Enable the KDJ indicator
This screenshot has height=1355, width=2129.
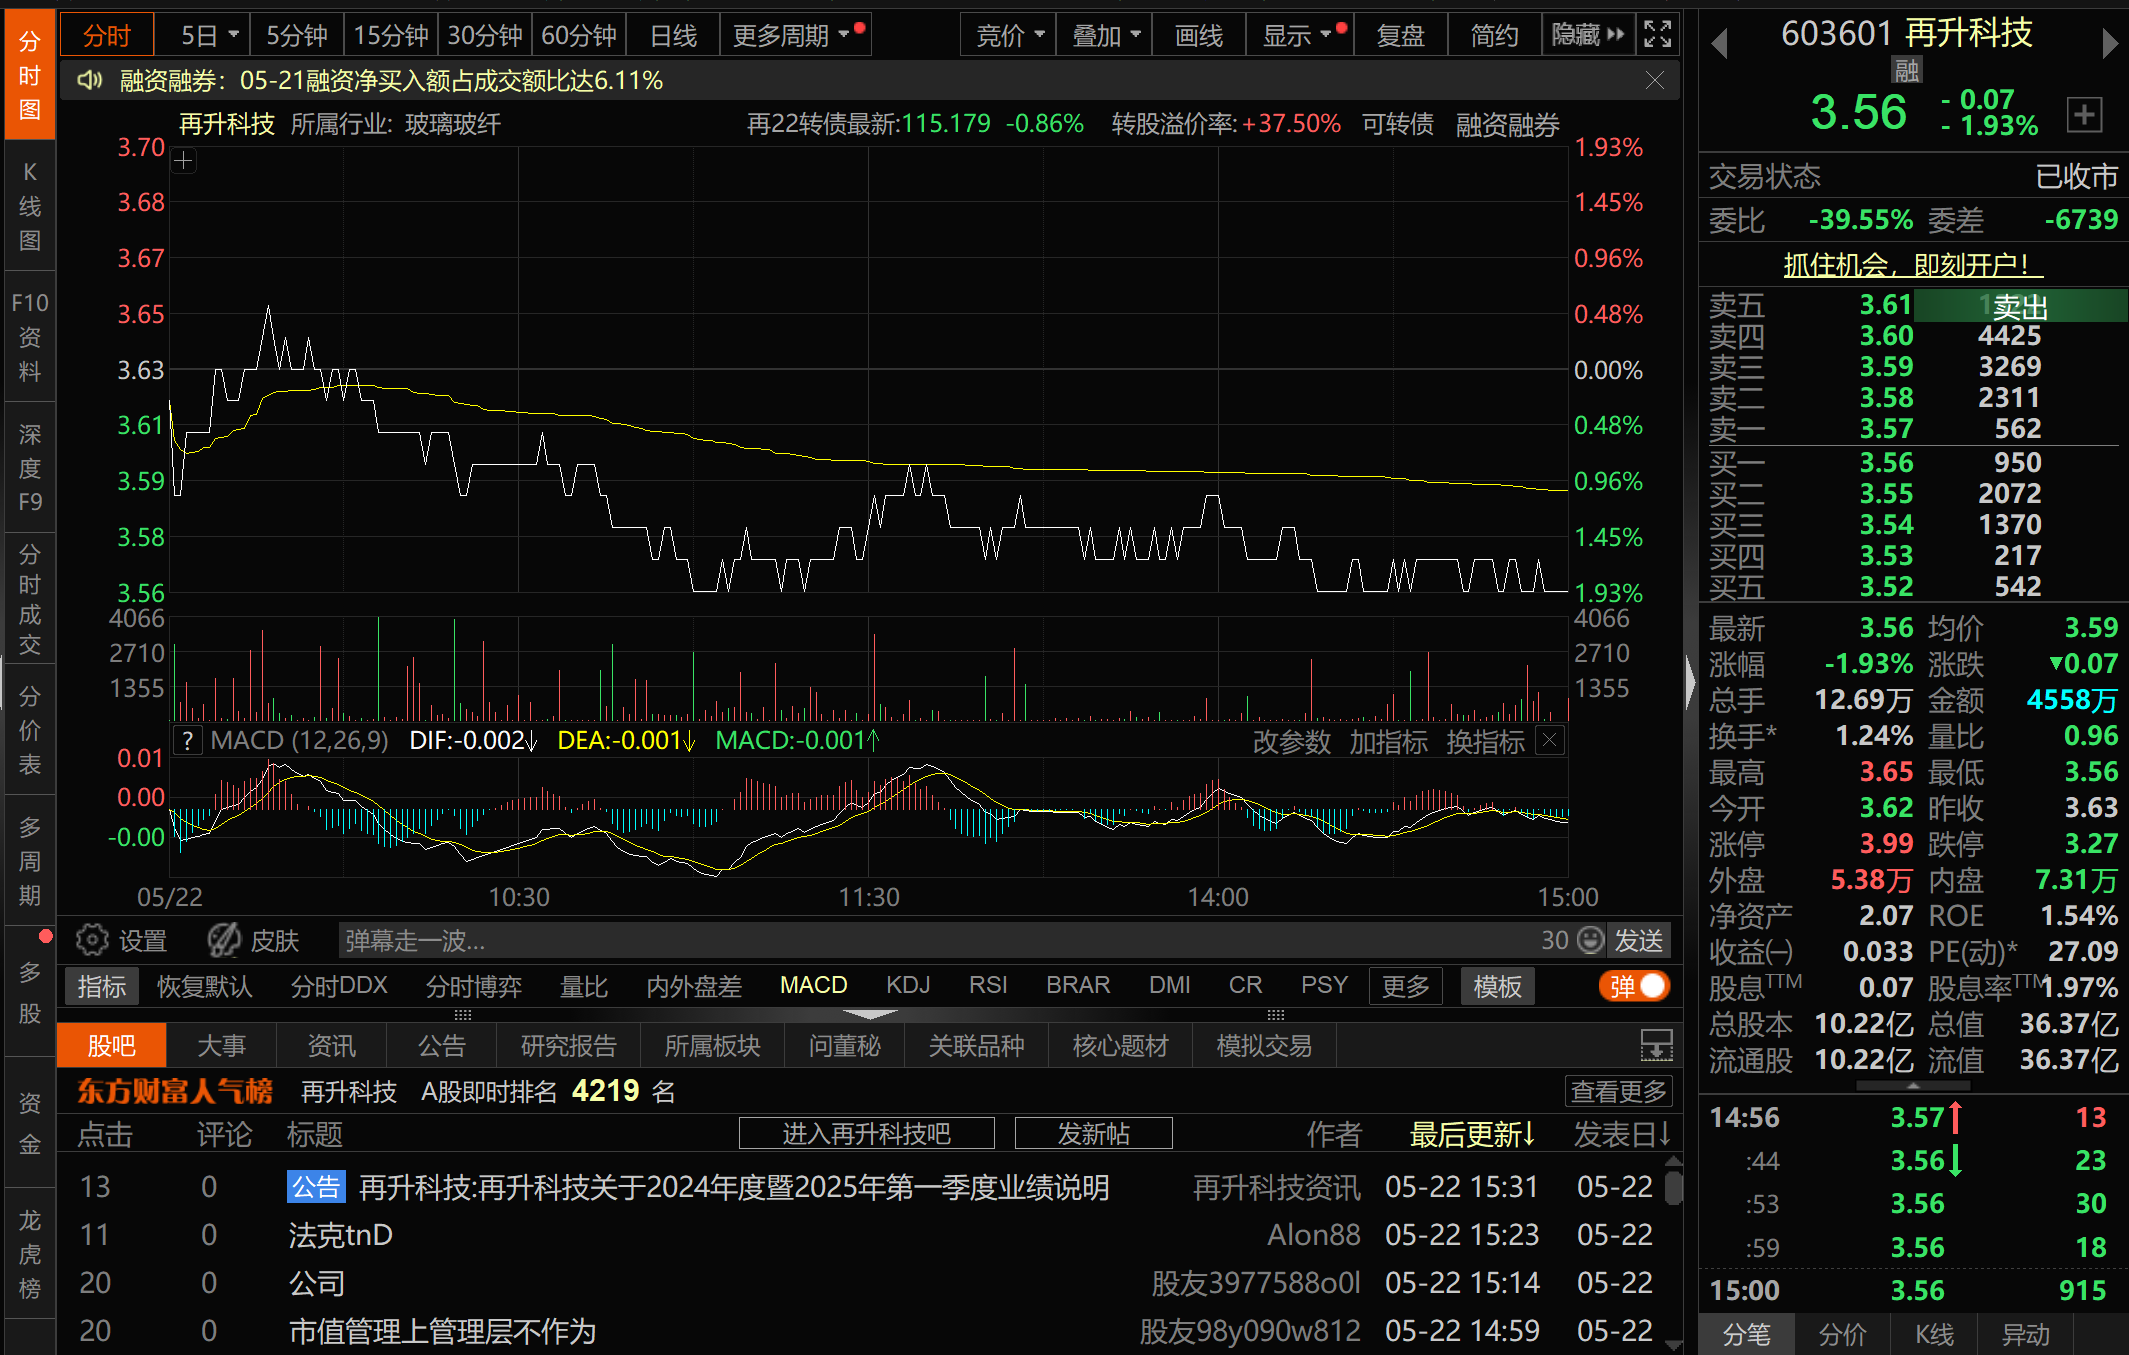tap(908, 985)
